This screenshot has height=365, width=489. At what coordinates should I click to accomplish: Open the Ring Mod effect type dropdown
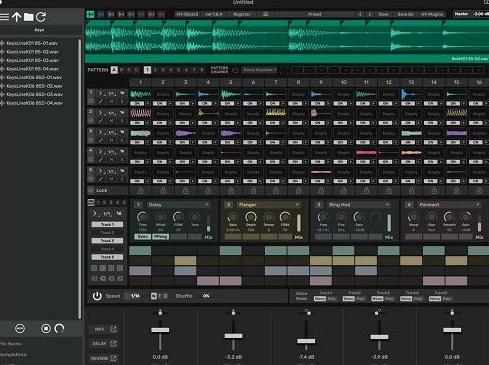click(x=359, y=205)
